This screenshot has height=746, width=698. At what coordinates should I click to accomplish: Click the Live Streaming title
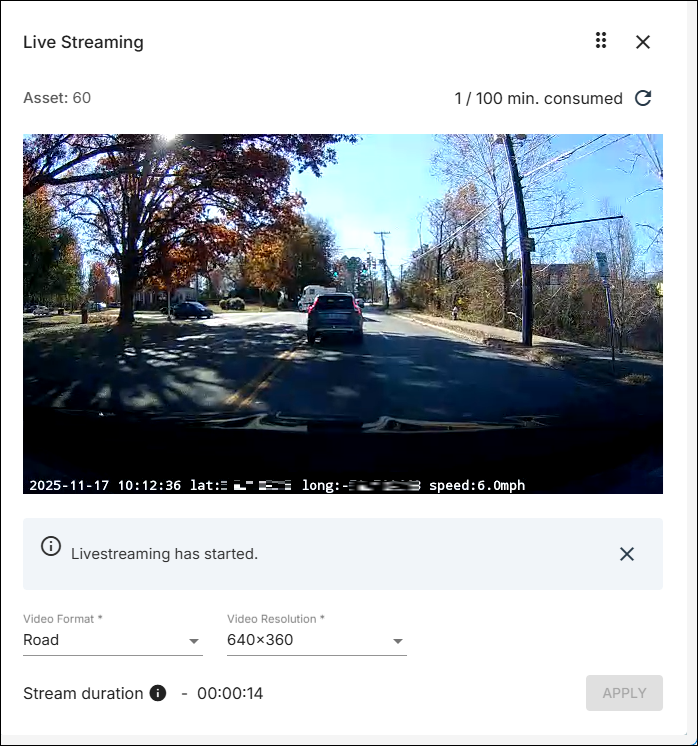(83, 42)
